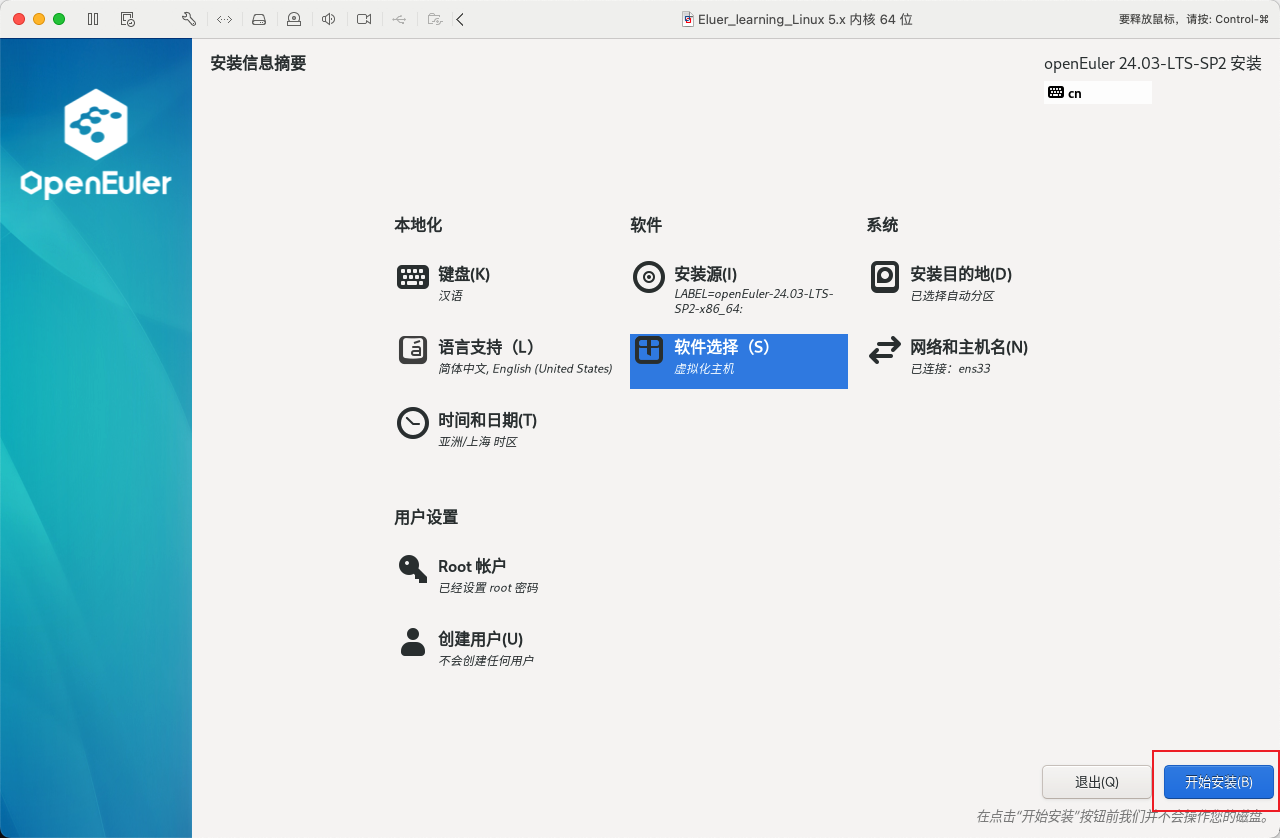Image resolution: width=1280 pixels, height=838 pixels.
Task: Click the hard disk toolbar icon
Action: coord(259,19)
